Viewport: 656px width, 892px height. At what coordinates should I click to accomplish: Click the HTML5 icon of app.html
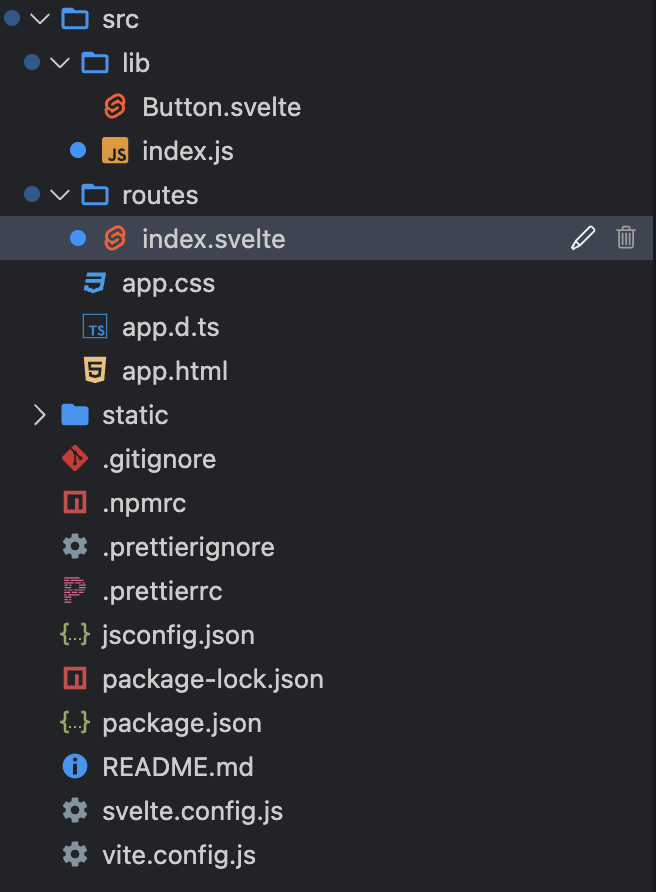95,370
